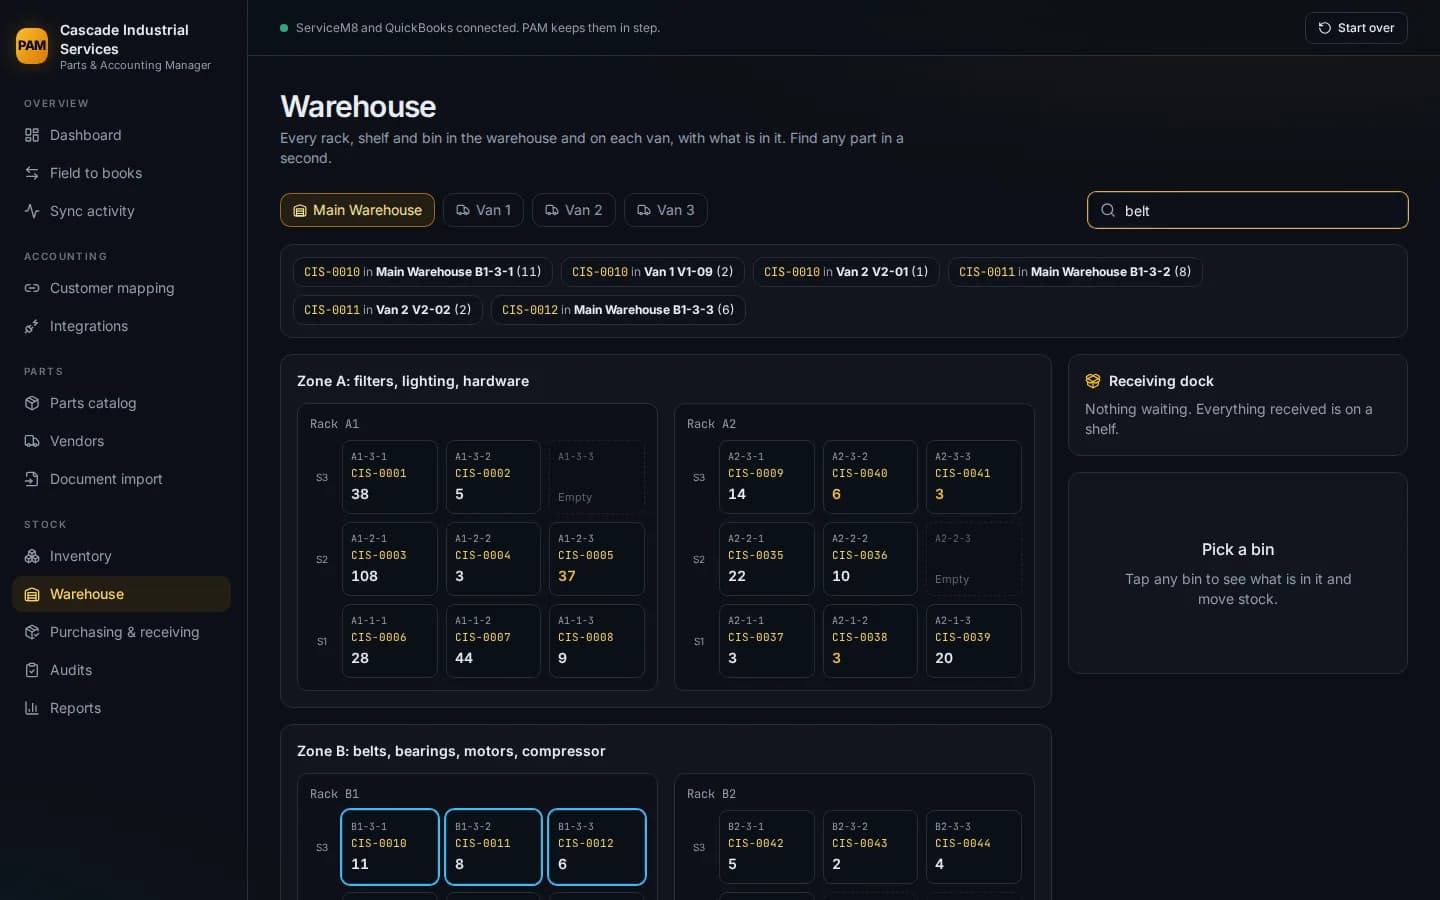Select bin A2-1-3 with CIS-0039
1440x900 pixels.
tap(974, 641)
